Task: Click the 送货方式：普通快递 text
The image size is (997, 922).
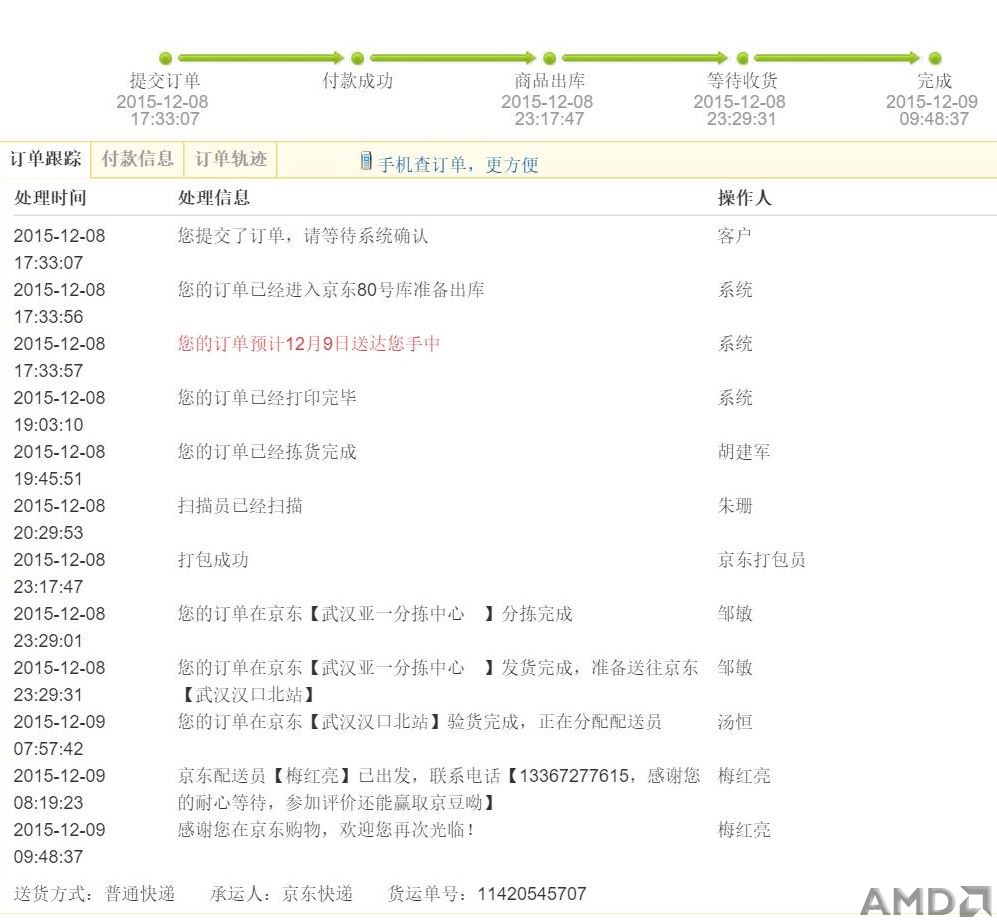Action: pyautogui.click(x=94, y=894)
